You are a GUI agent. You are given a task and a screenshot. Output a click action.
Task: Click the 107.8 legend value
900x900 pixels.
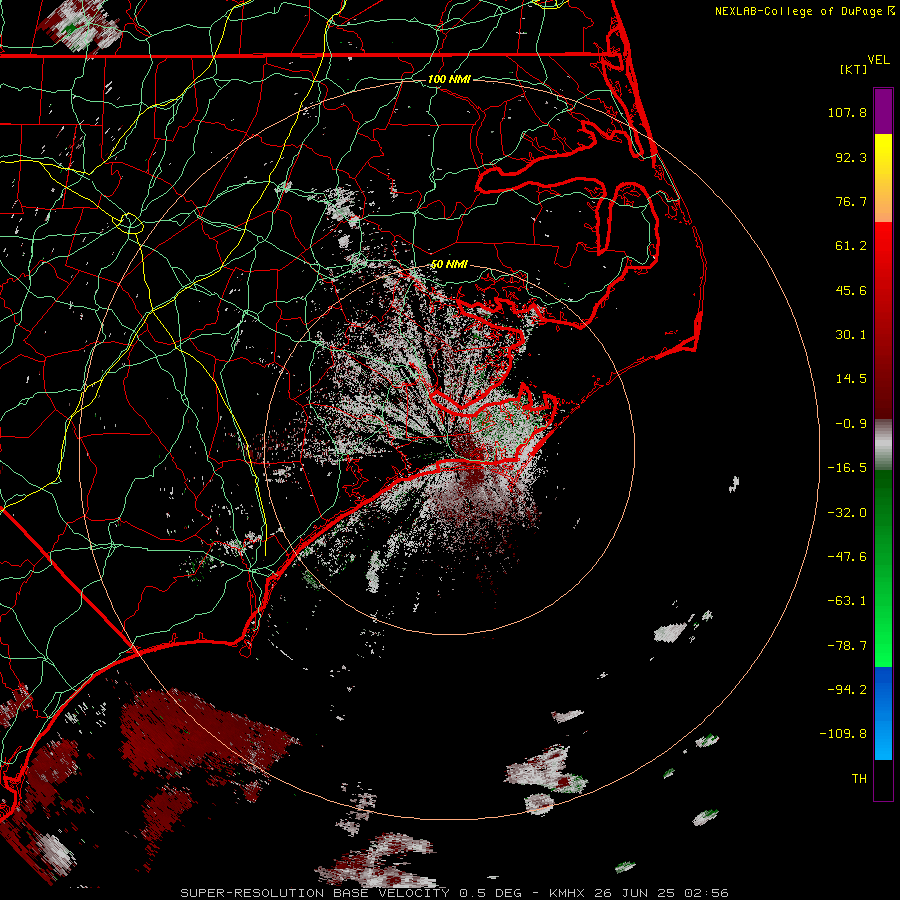tap(847, 112)
